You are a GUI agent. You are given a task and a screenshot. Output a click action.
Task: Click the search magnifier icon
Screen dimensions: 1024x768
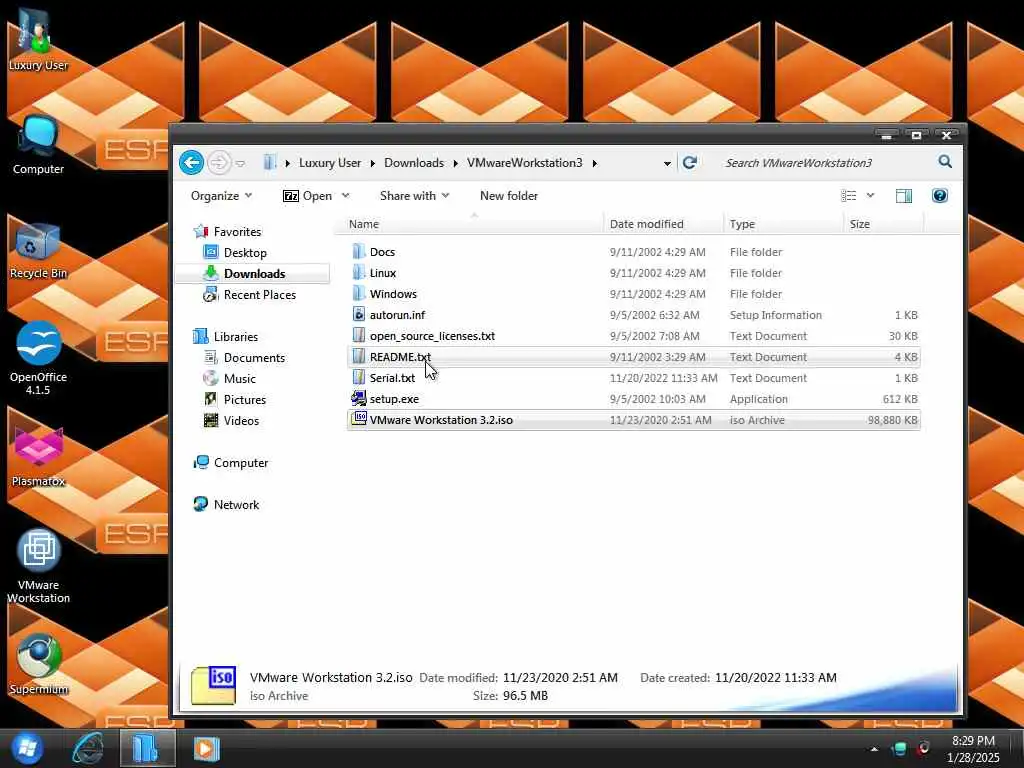[945, 162]
